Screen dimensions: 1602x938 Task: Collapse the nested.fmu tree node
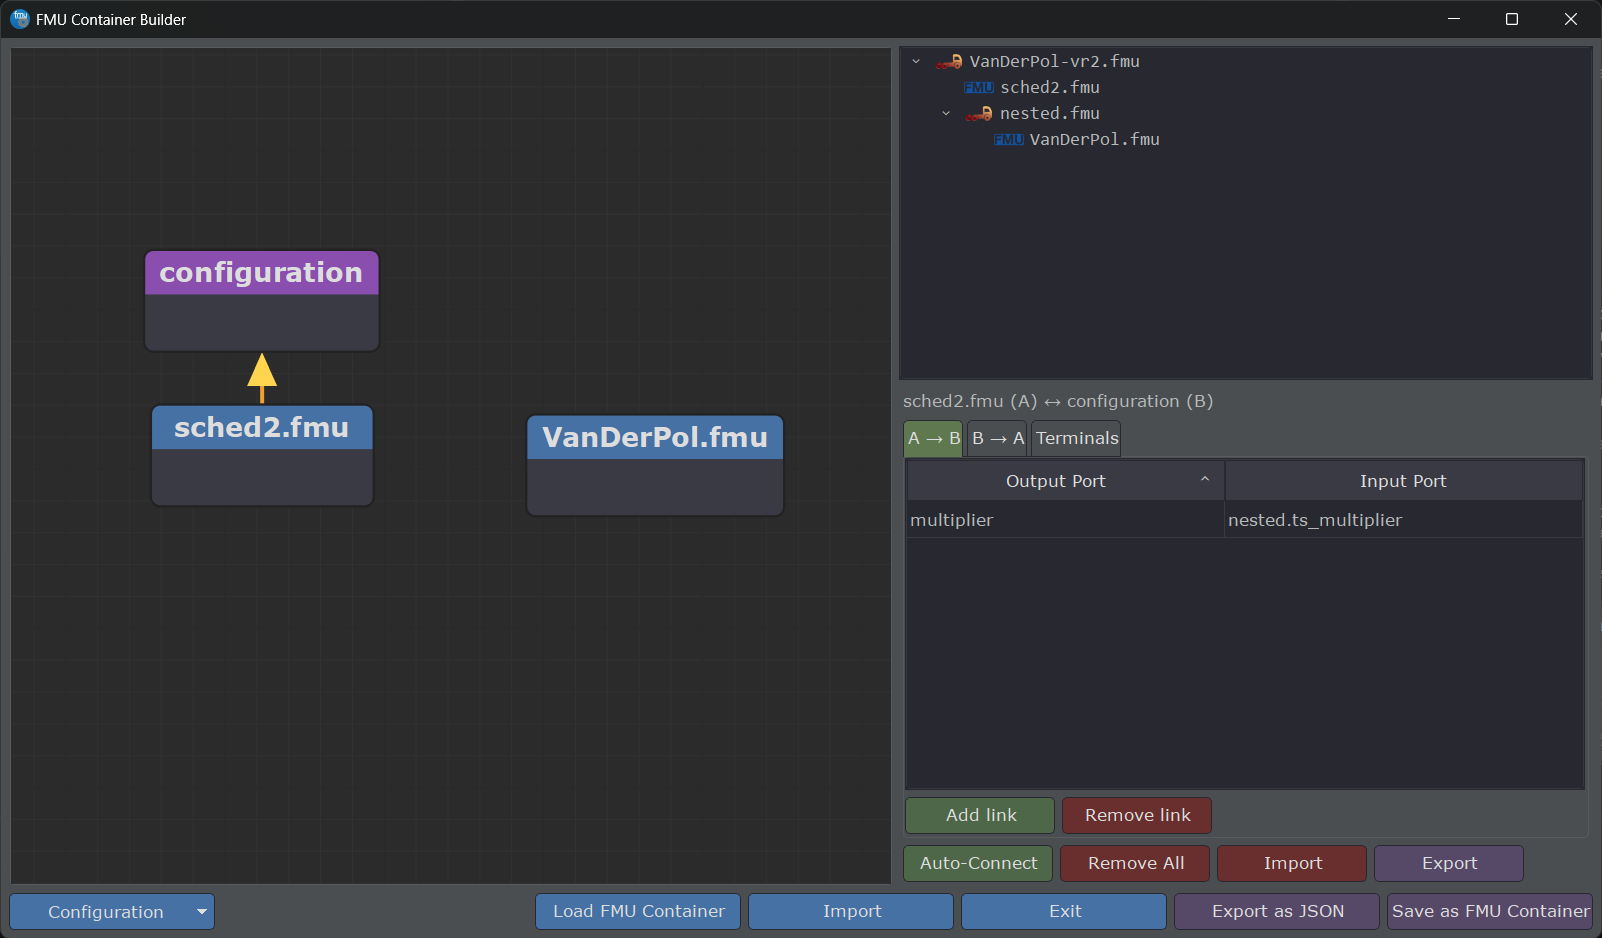click(946, 114)
